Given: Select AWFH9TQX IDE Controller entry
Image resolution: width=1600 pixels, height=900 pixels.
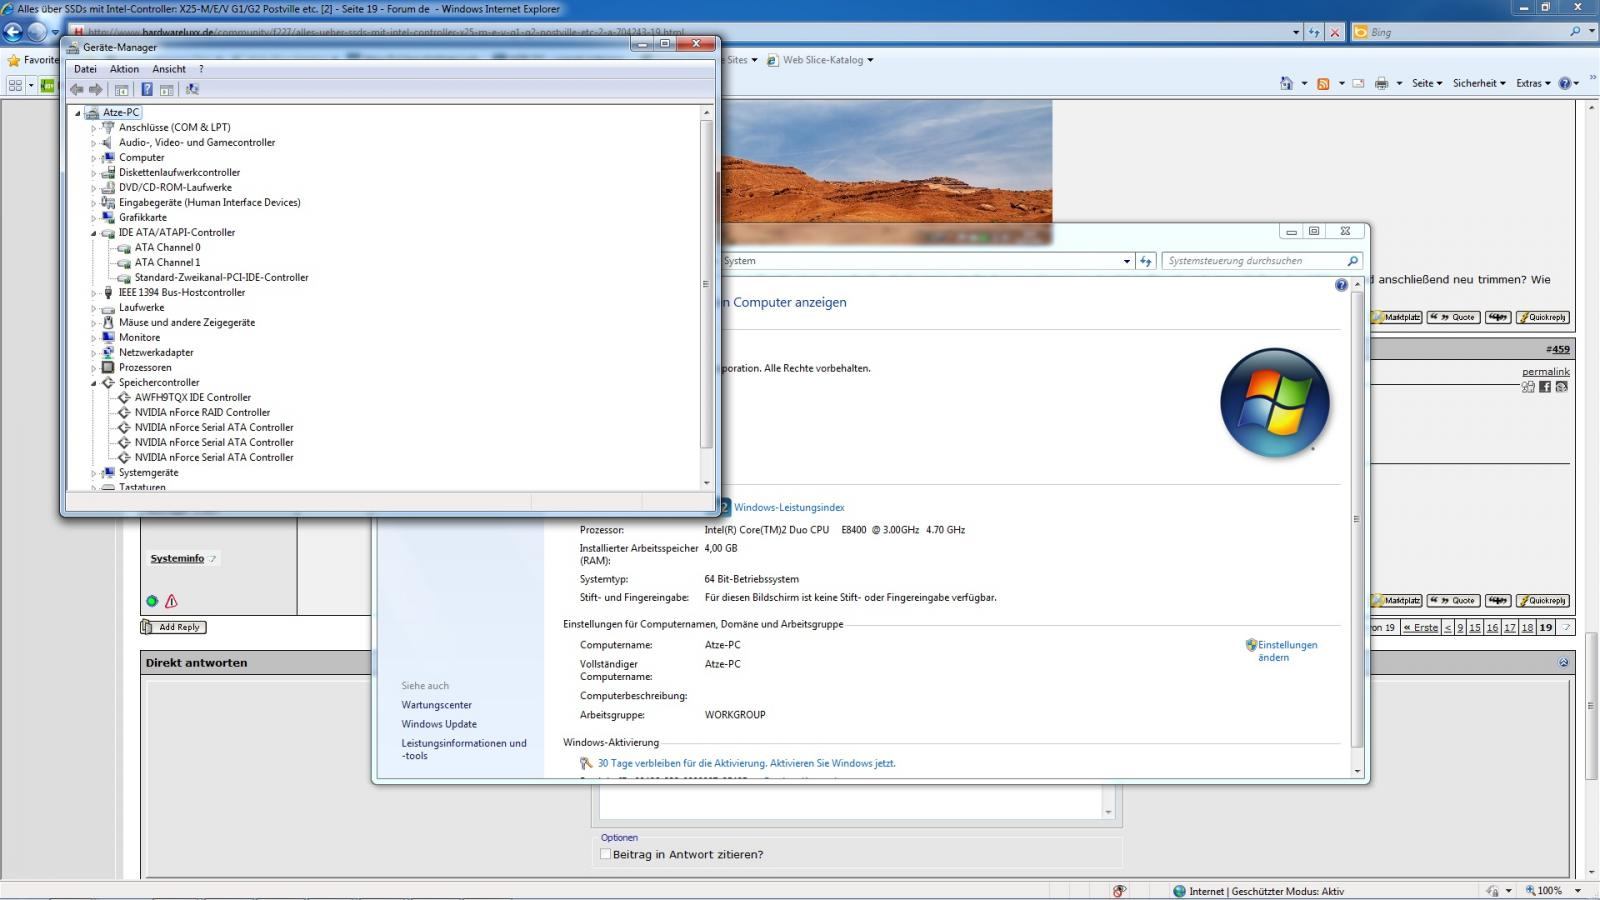Looking at the screenshot, I should pyautogui.click(x=193, y=397).
